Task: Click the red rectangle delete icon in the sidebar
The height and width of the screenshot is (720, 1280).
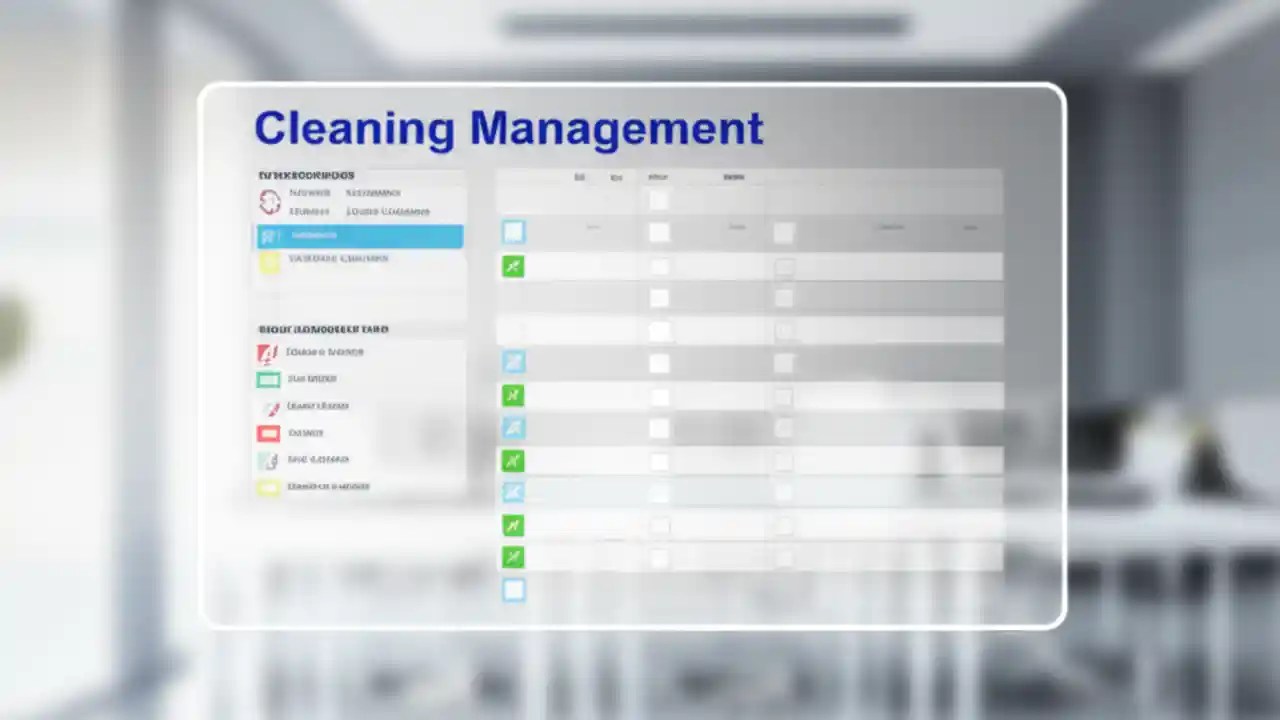Action: [268, 433]
